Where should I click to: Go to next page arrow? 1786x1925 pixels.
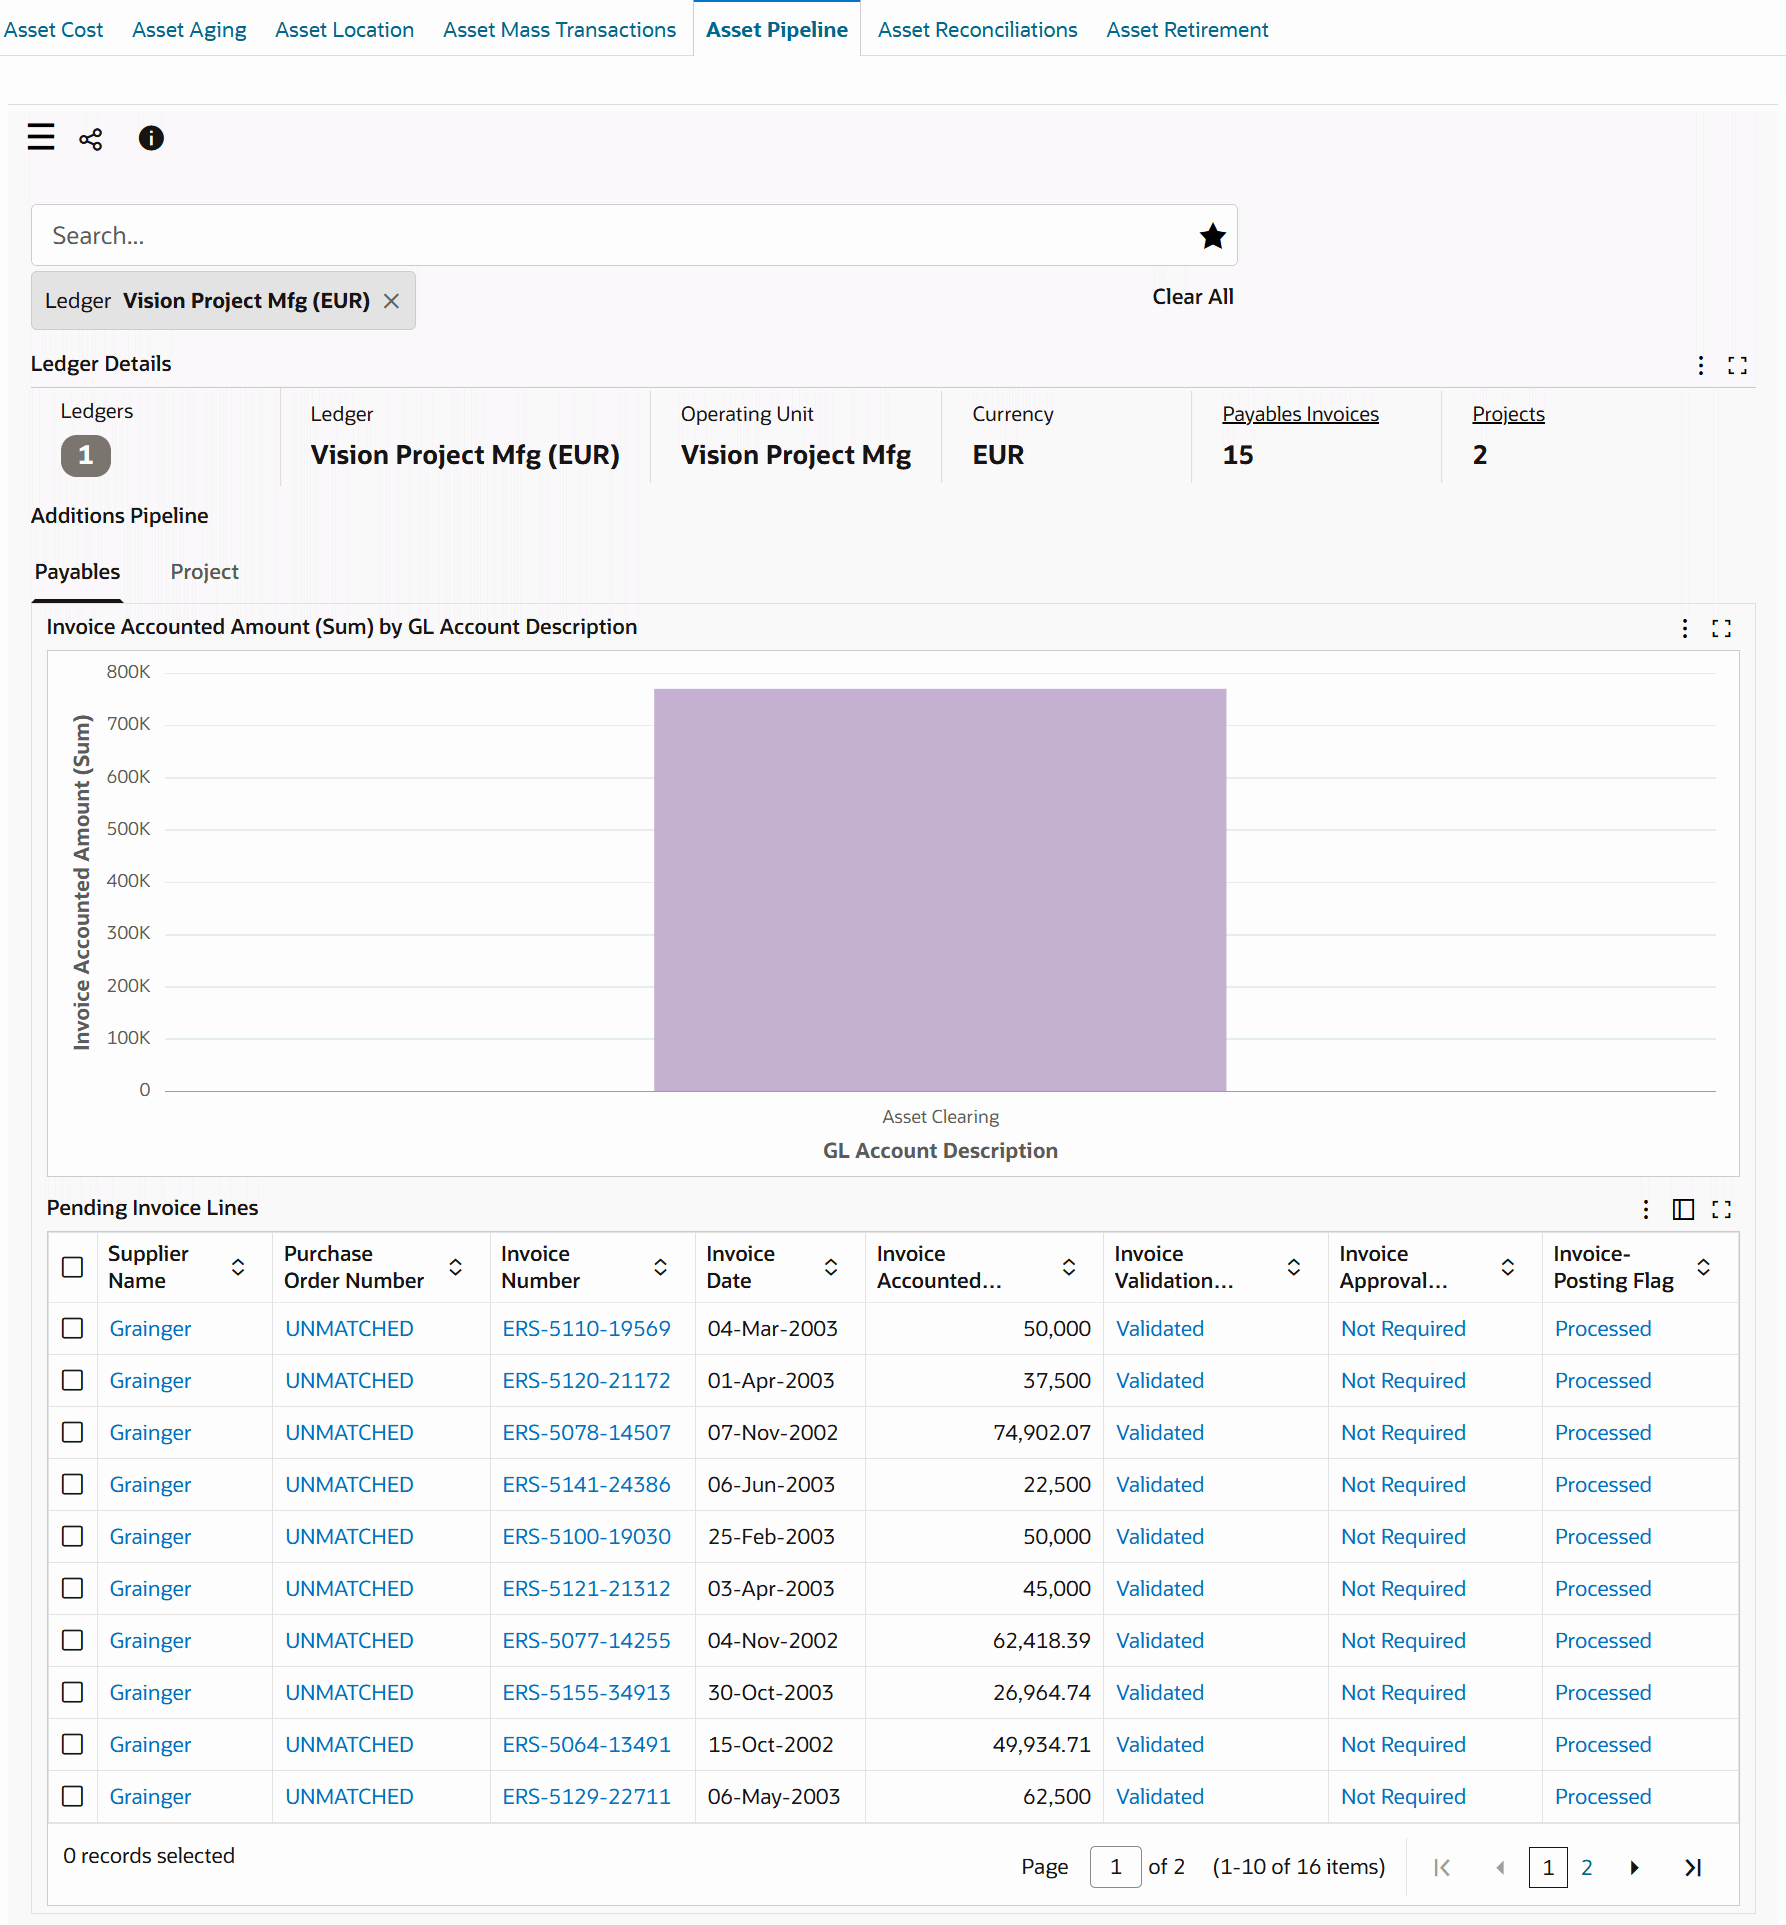(1635, 1867)
